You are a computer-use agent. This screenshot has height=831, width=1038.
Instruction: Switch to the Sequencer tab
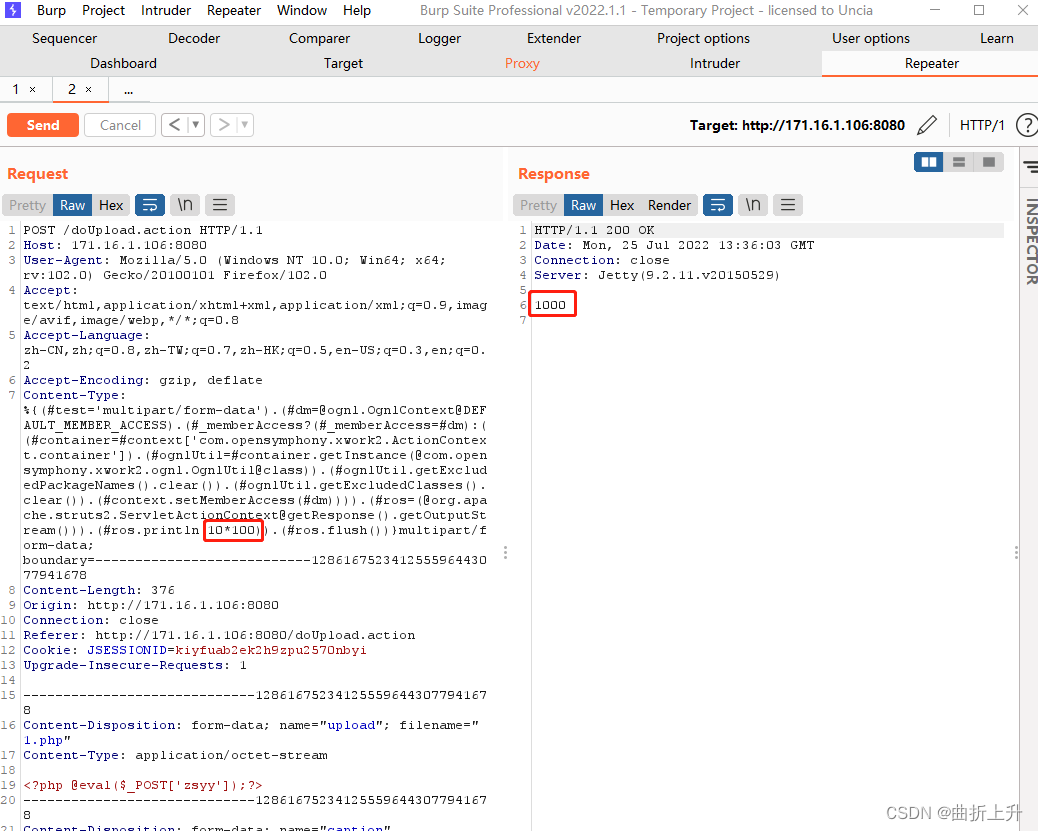64,38
